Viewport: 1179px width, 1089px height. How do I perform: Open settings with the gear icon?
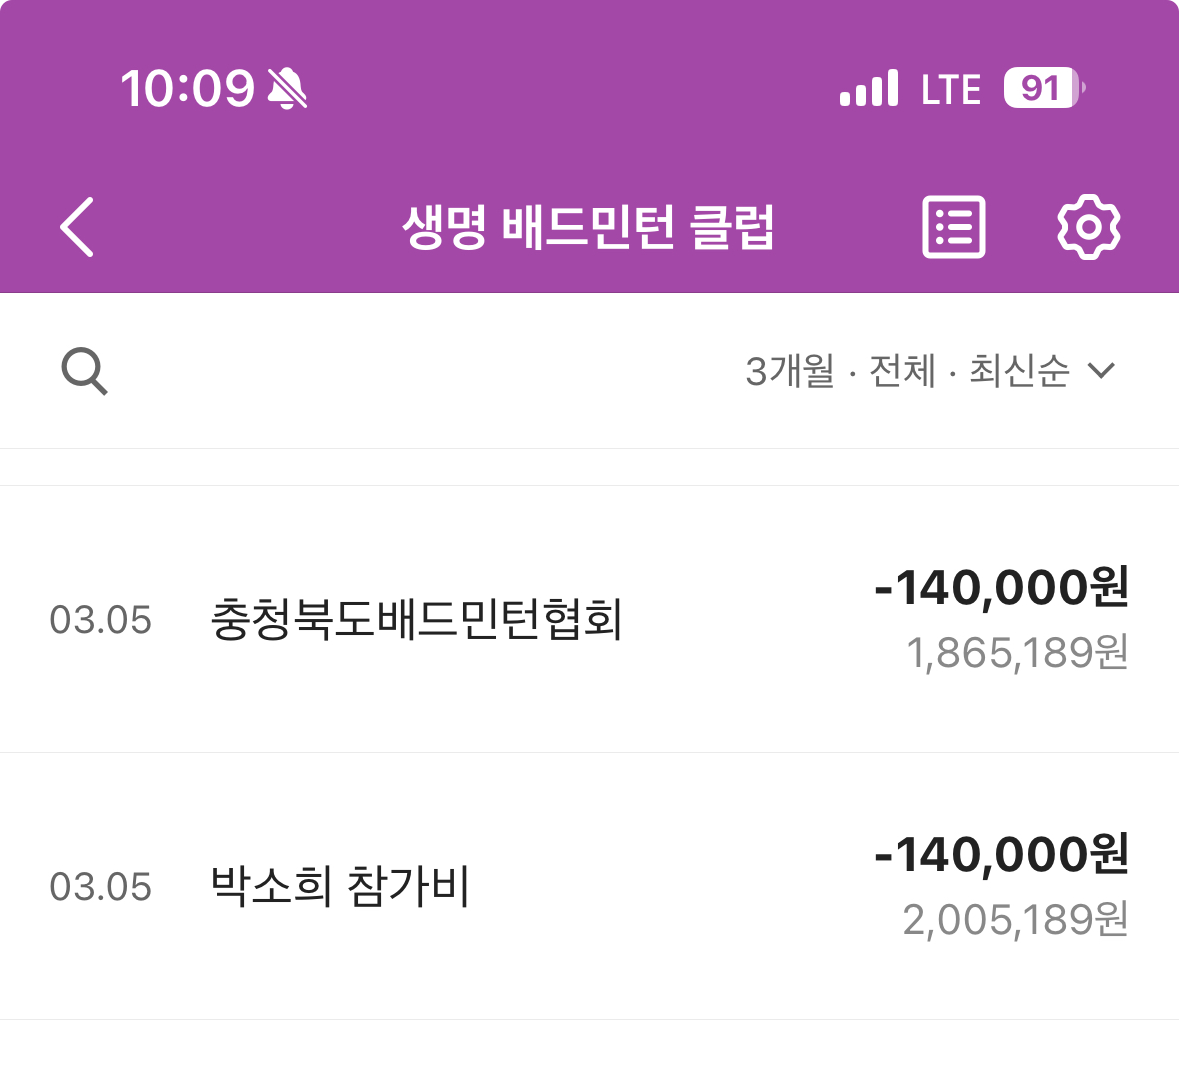pos(1088,227)
